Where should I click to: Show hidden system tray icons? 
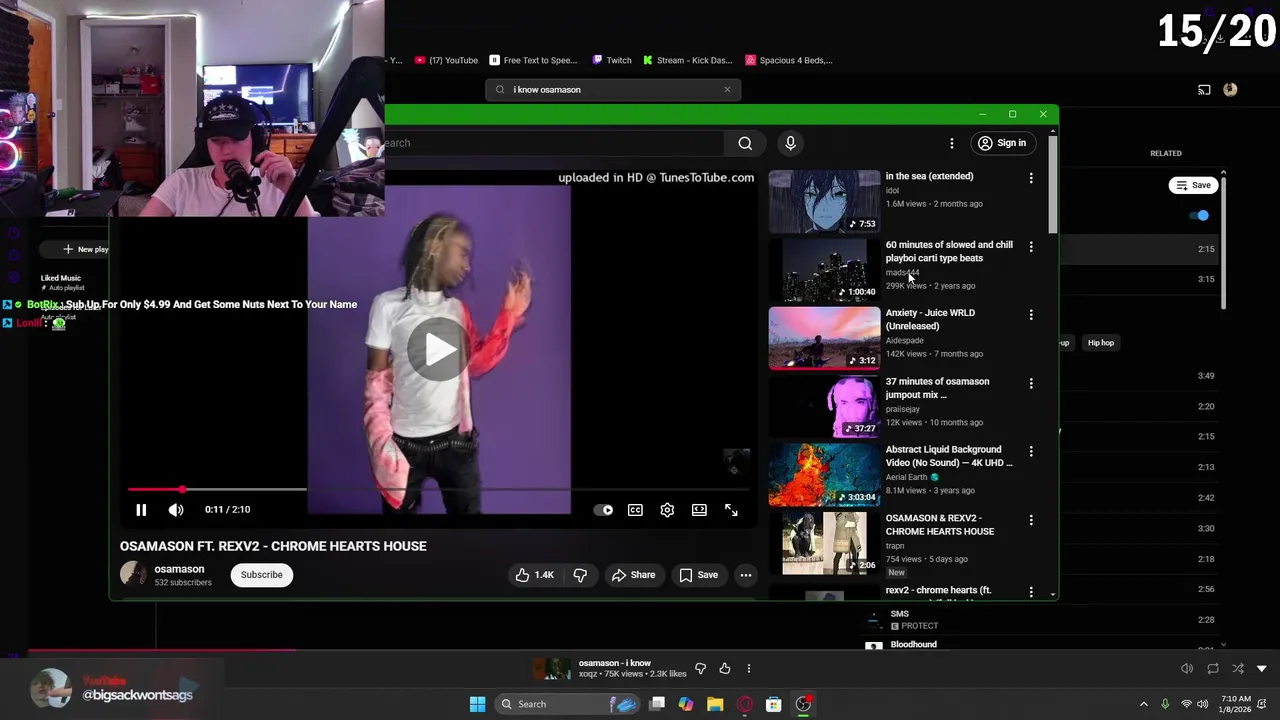(x=1144, y=704)
